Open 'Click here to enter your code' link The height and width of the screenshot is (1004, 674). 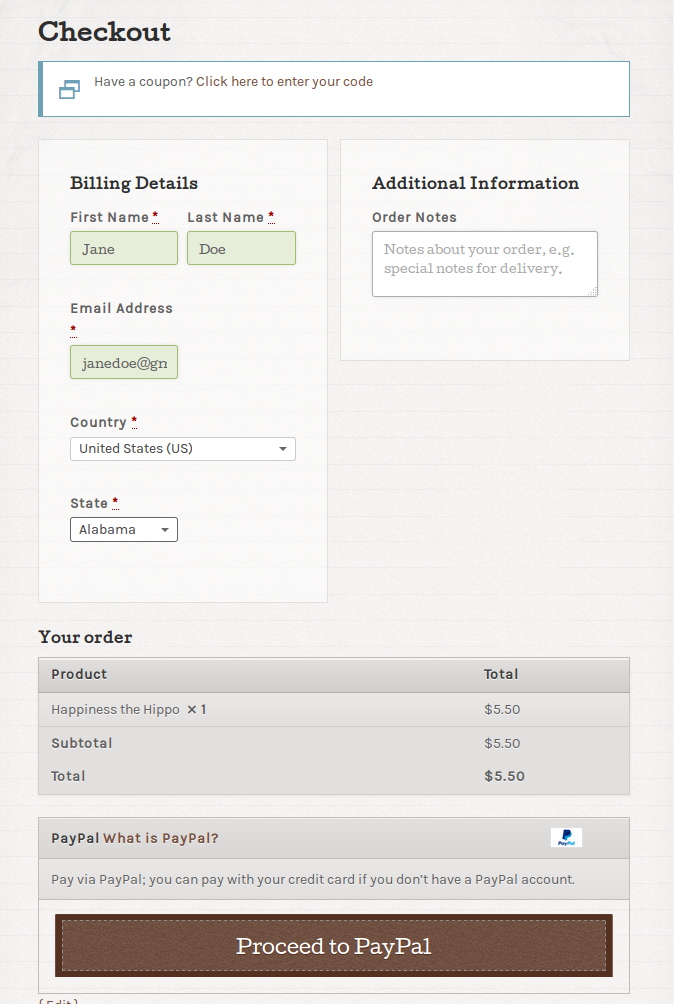pyautogui.click(x=284, y=82)
